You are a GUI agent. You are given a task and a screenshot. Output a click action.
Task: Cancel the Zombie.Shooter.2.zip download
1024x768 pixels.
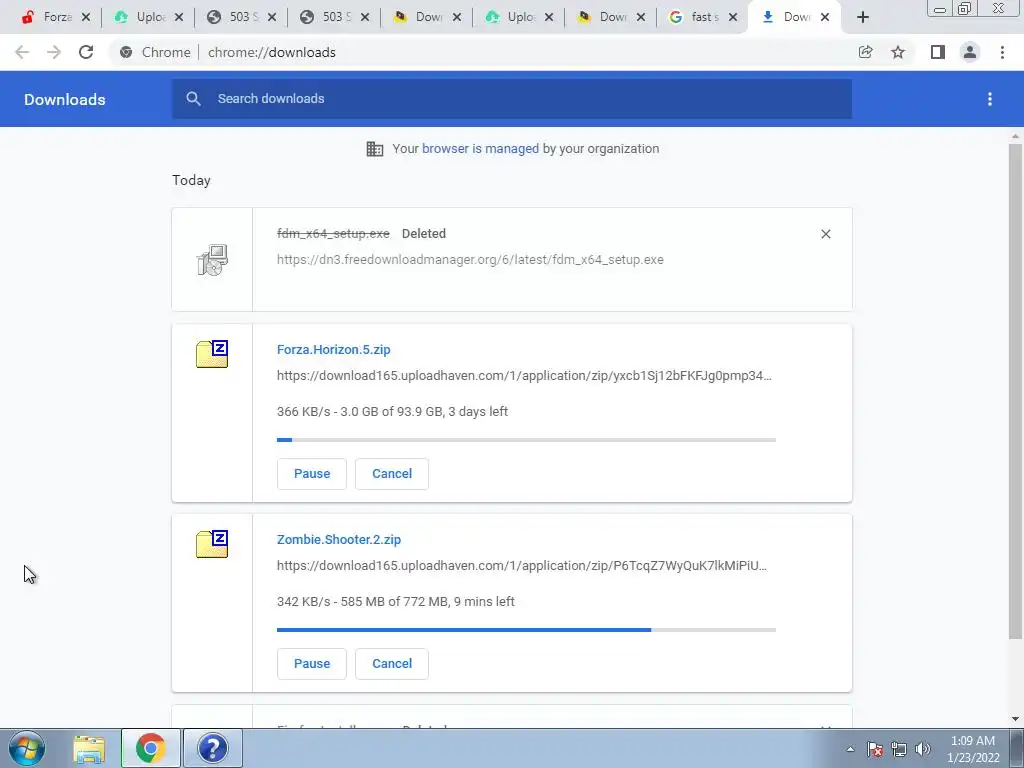tap(392, 664)
